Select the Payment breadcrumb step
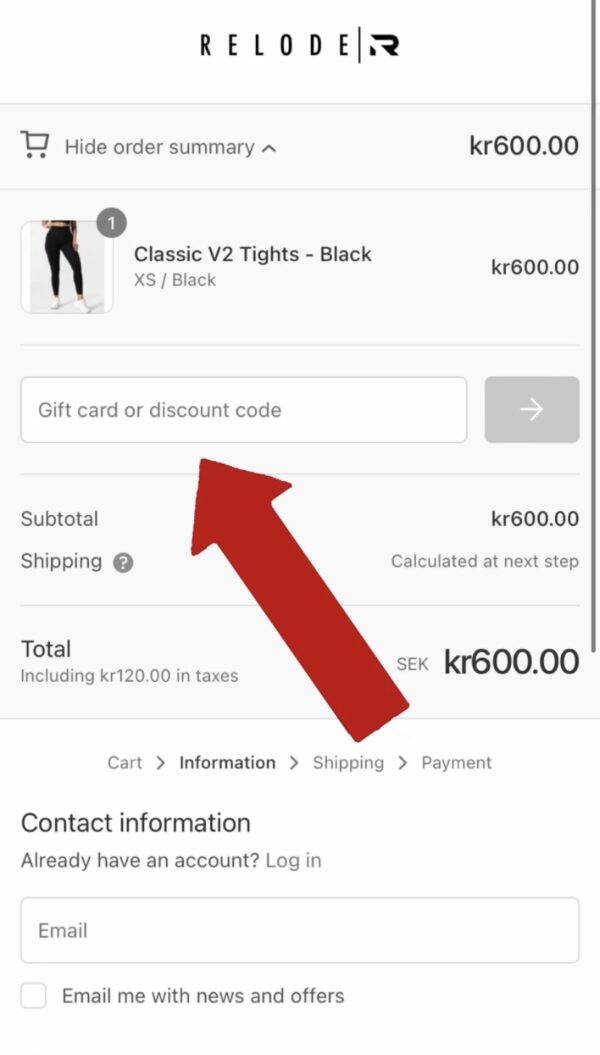Image resolution: width=600 pixels, height=1055 pixels. 456,762
